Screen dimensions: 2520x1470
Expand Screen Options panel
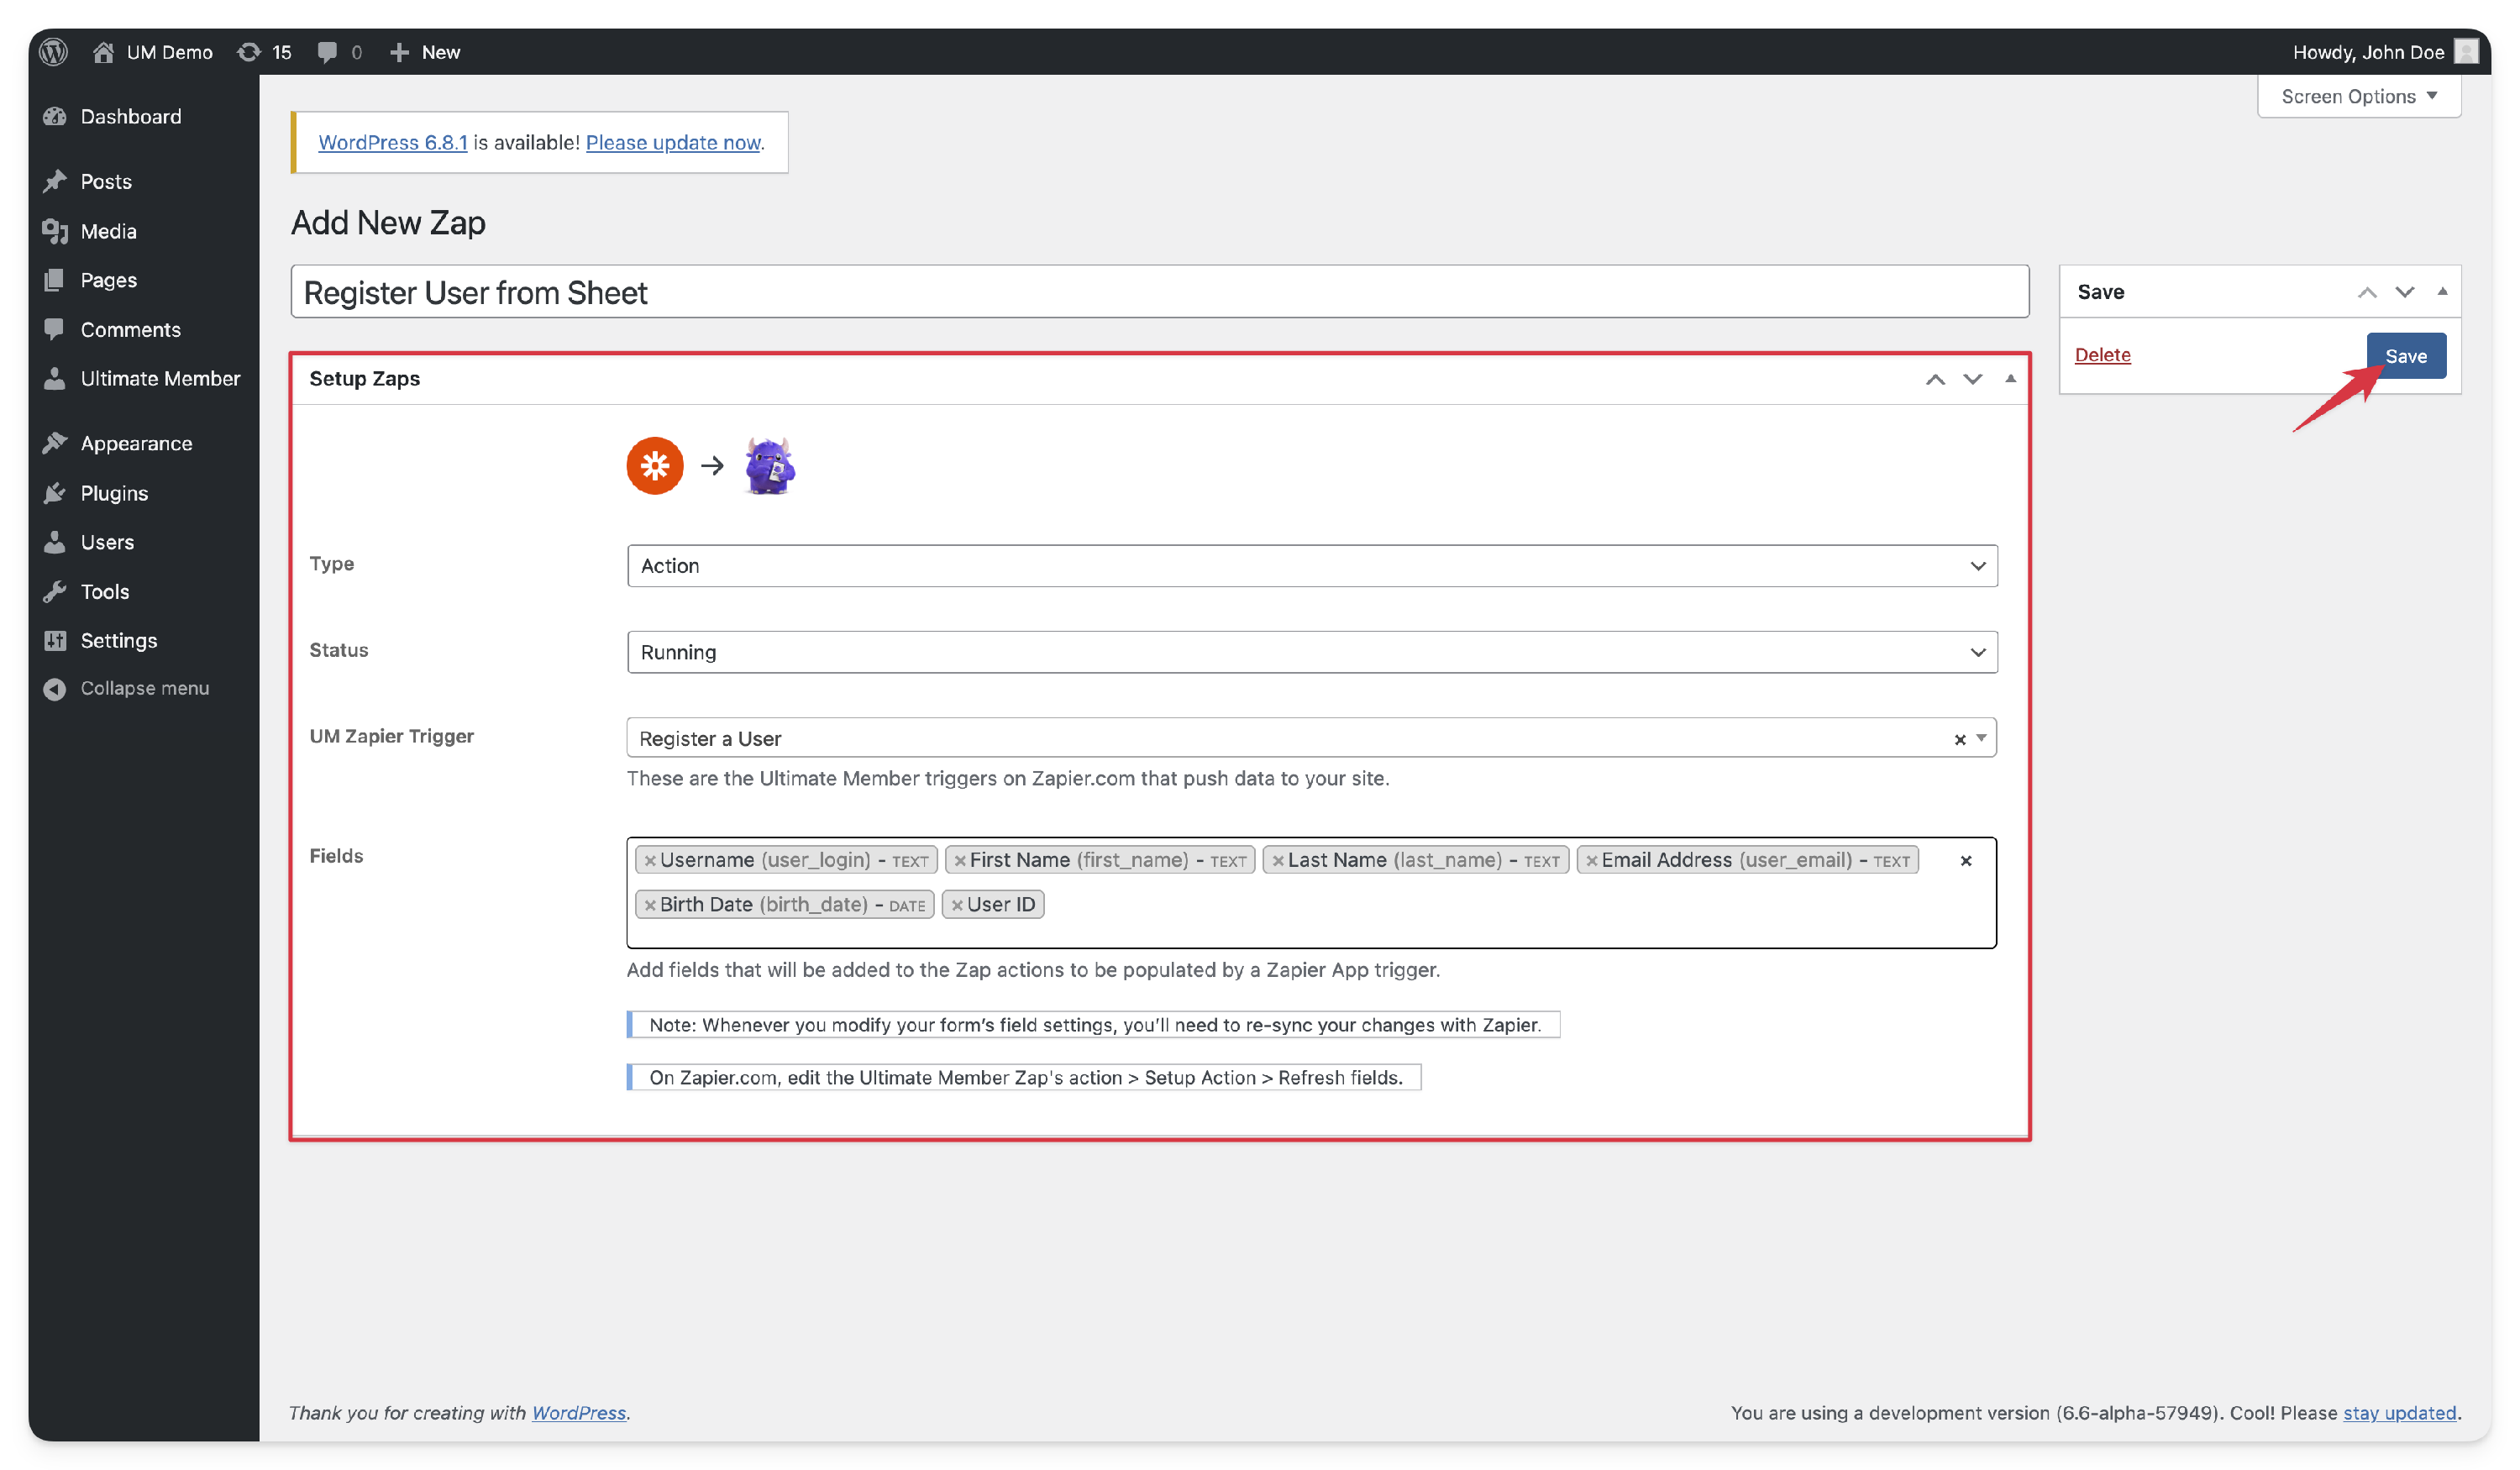2358,96
